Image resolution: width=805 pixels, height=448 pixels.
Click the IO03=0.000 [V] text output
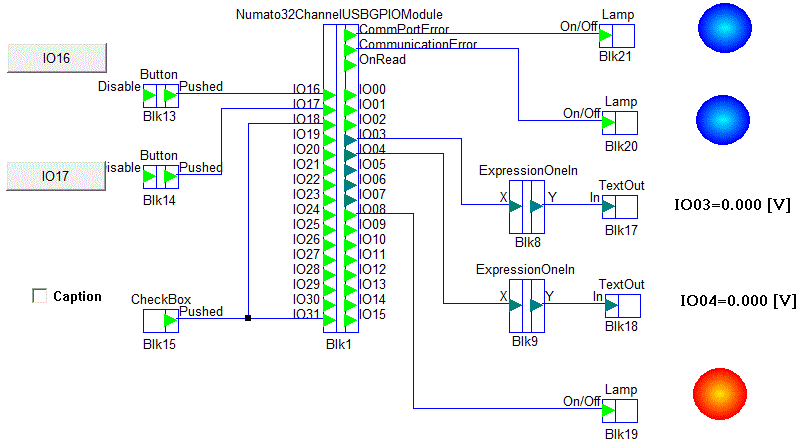coord(732,205)
